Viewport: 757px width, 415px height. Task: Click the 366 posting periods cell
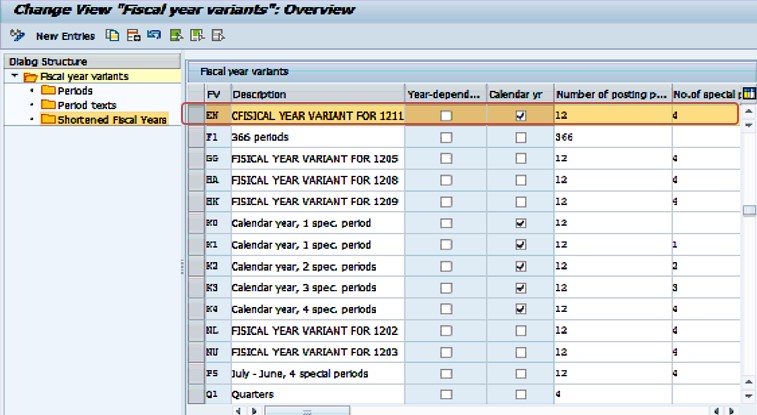coord(613,137)
